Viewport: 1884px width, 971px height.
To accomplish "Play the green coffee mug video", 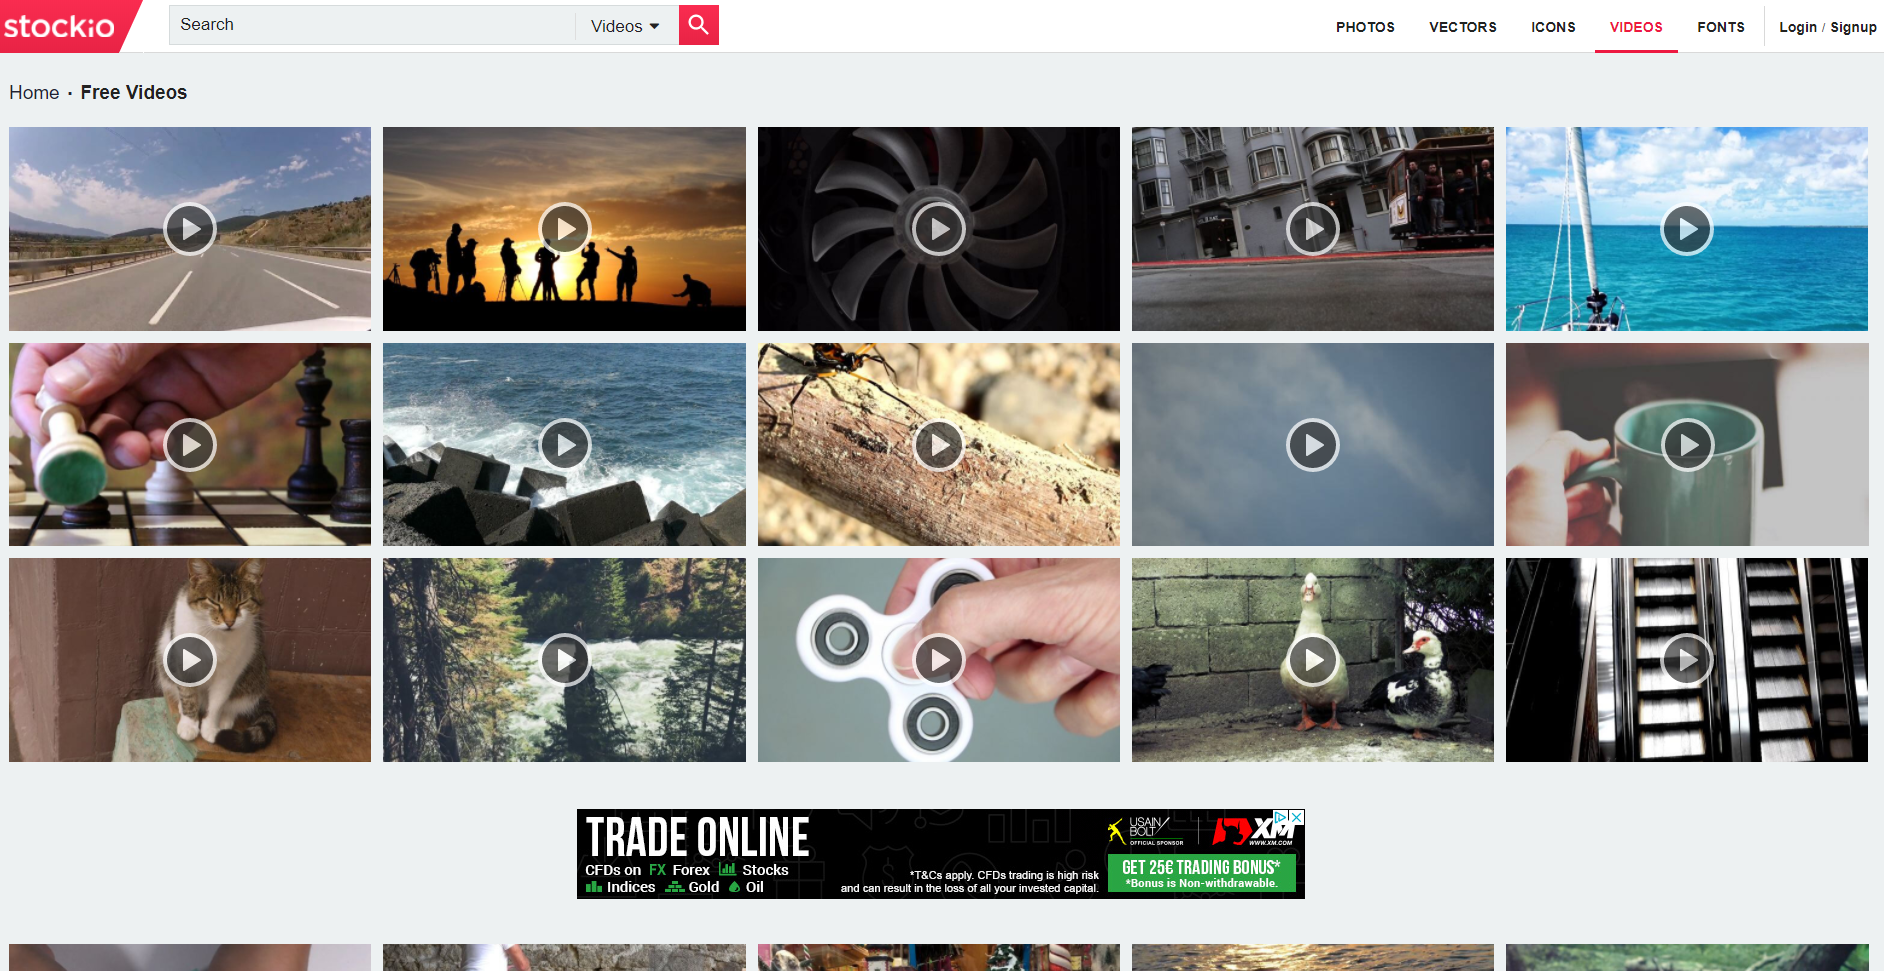I will click(1686, 445).
